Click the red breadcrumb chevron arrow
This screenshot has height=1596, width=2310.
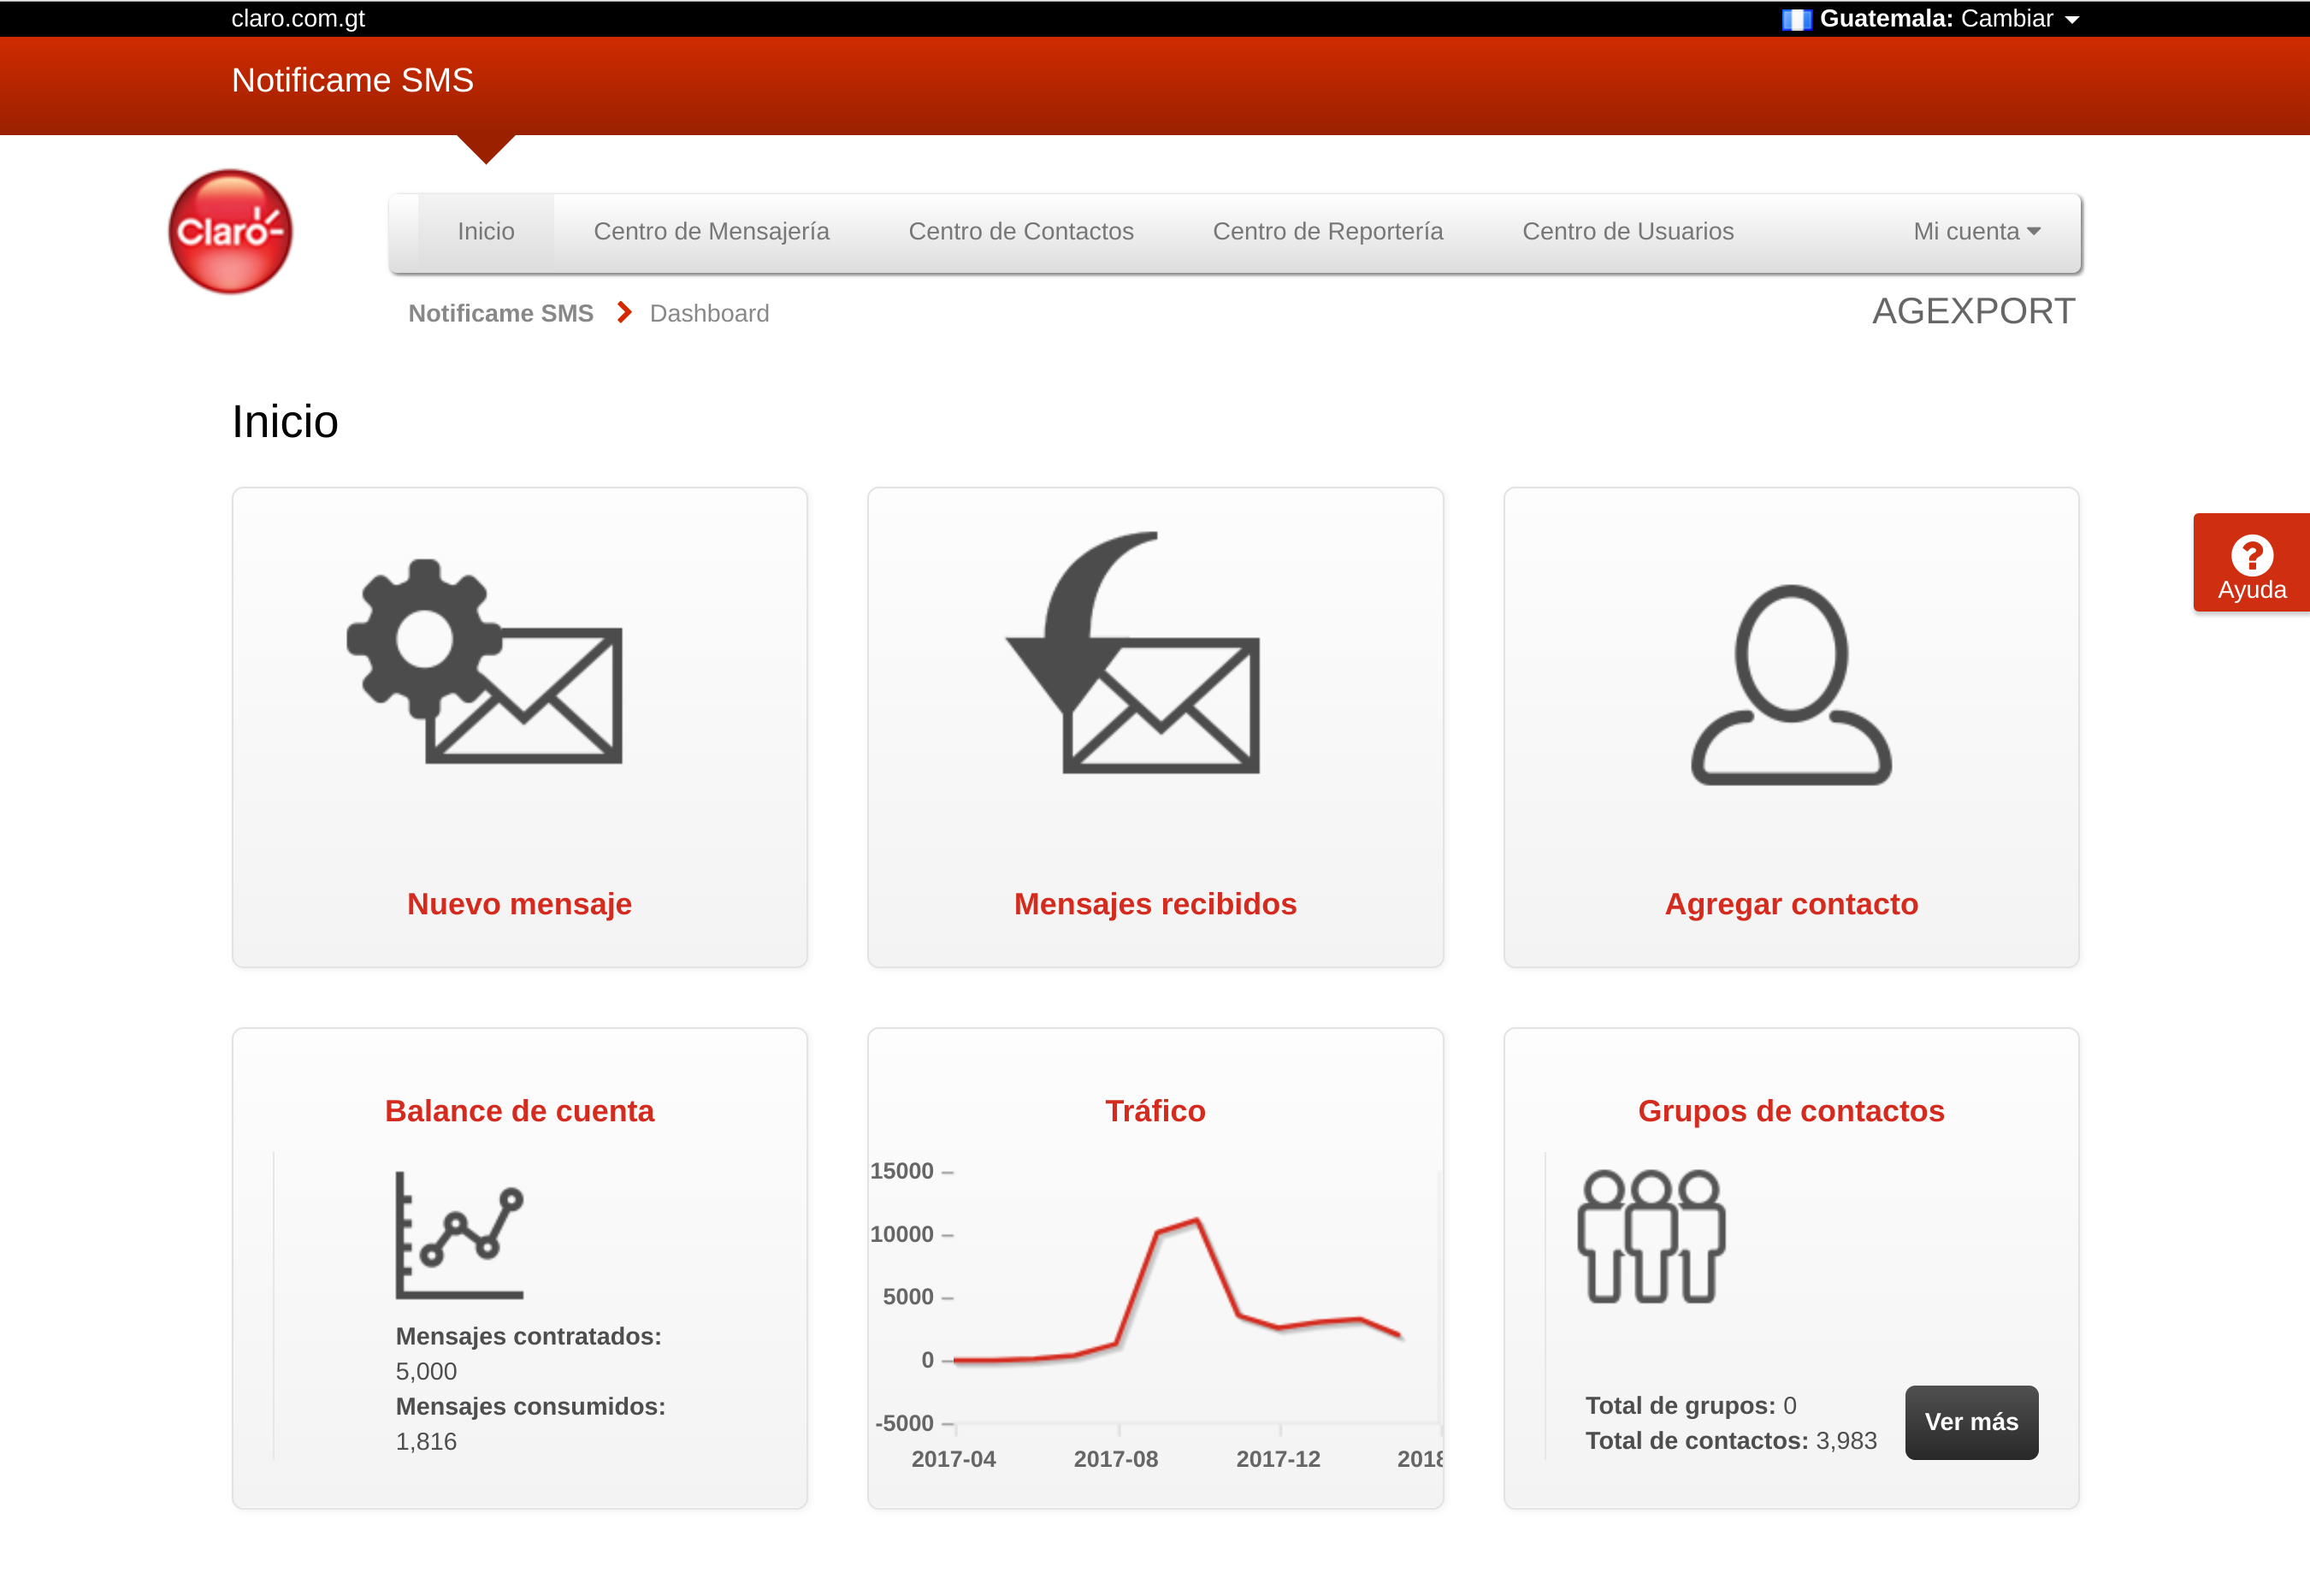(x=624, y=313)
